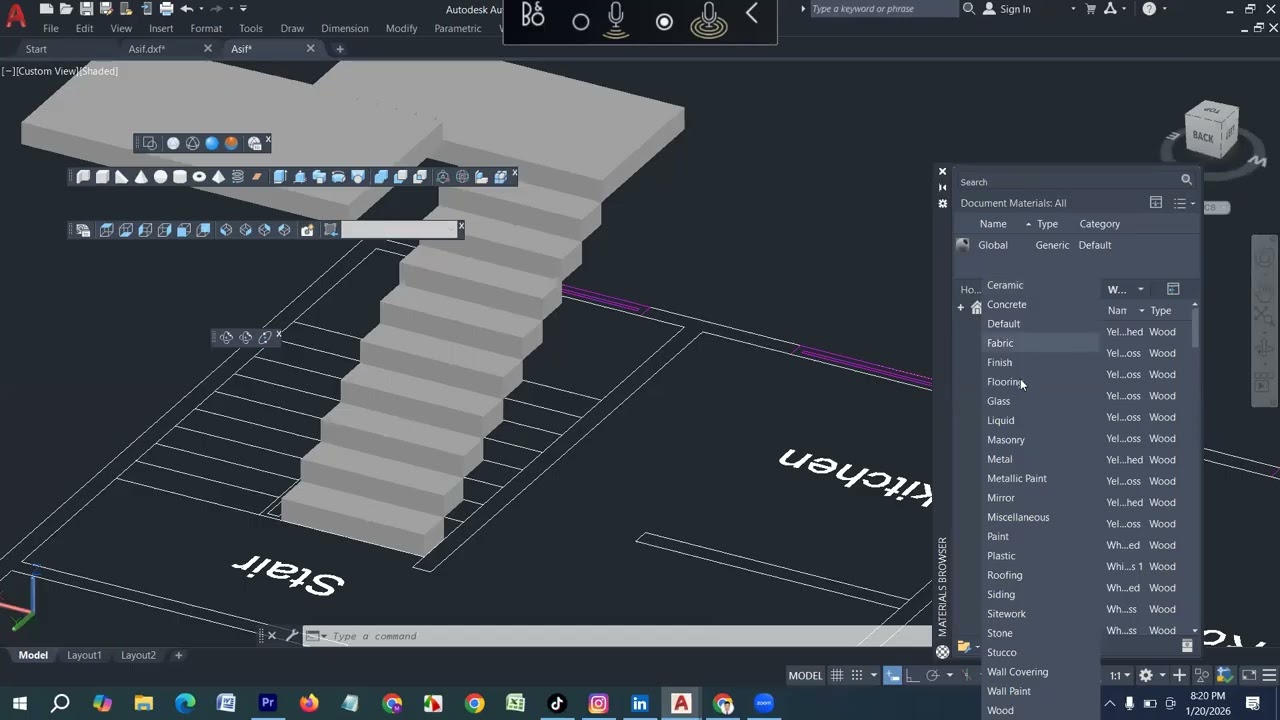Click the Create Camera icon
1280x720 pixels.
pos(307,230)
